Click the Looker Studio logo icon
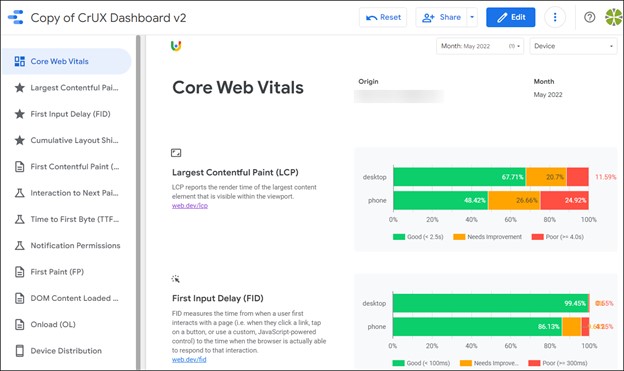 coord(16,18)
